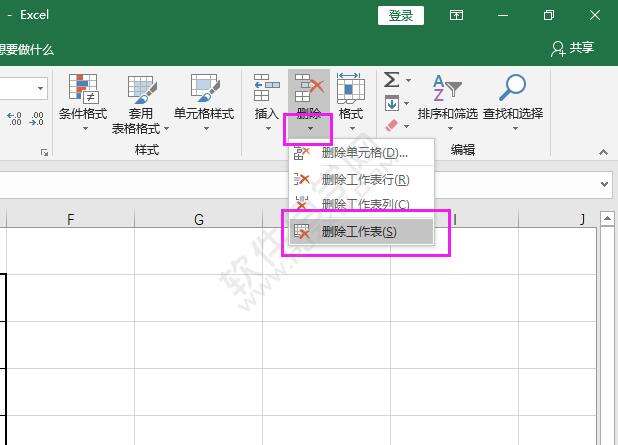618x445 pixels.
Task: Click the 共享 share button text
Action: [581, 48]
